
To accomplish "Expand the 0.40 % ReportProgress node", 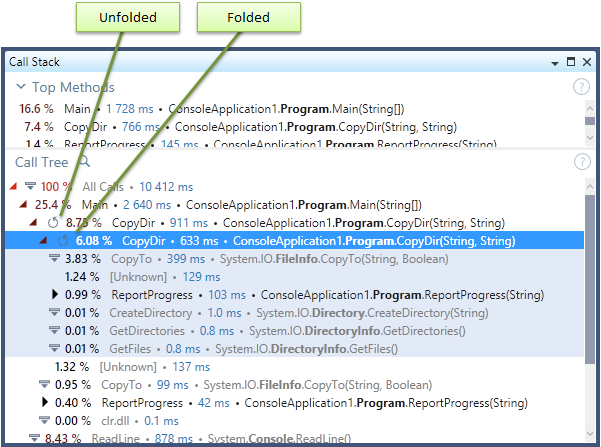I will 45,402.
